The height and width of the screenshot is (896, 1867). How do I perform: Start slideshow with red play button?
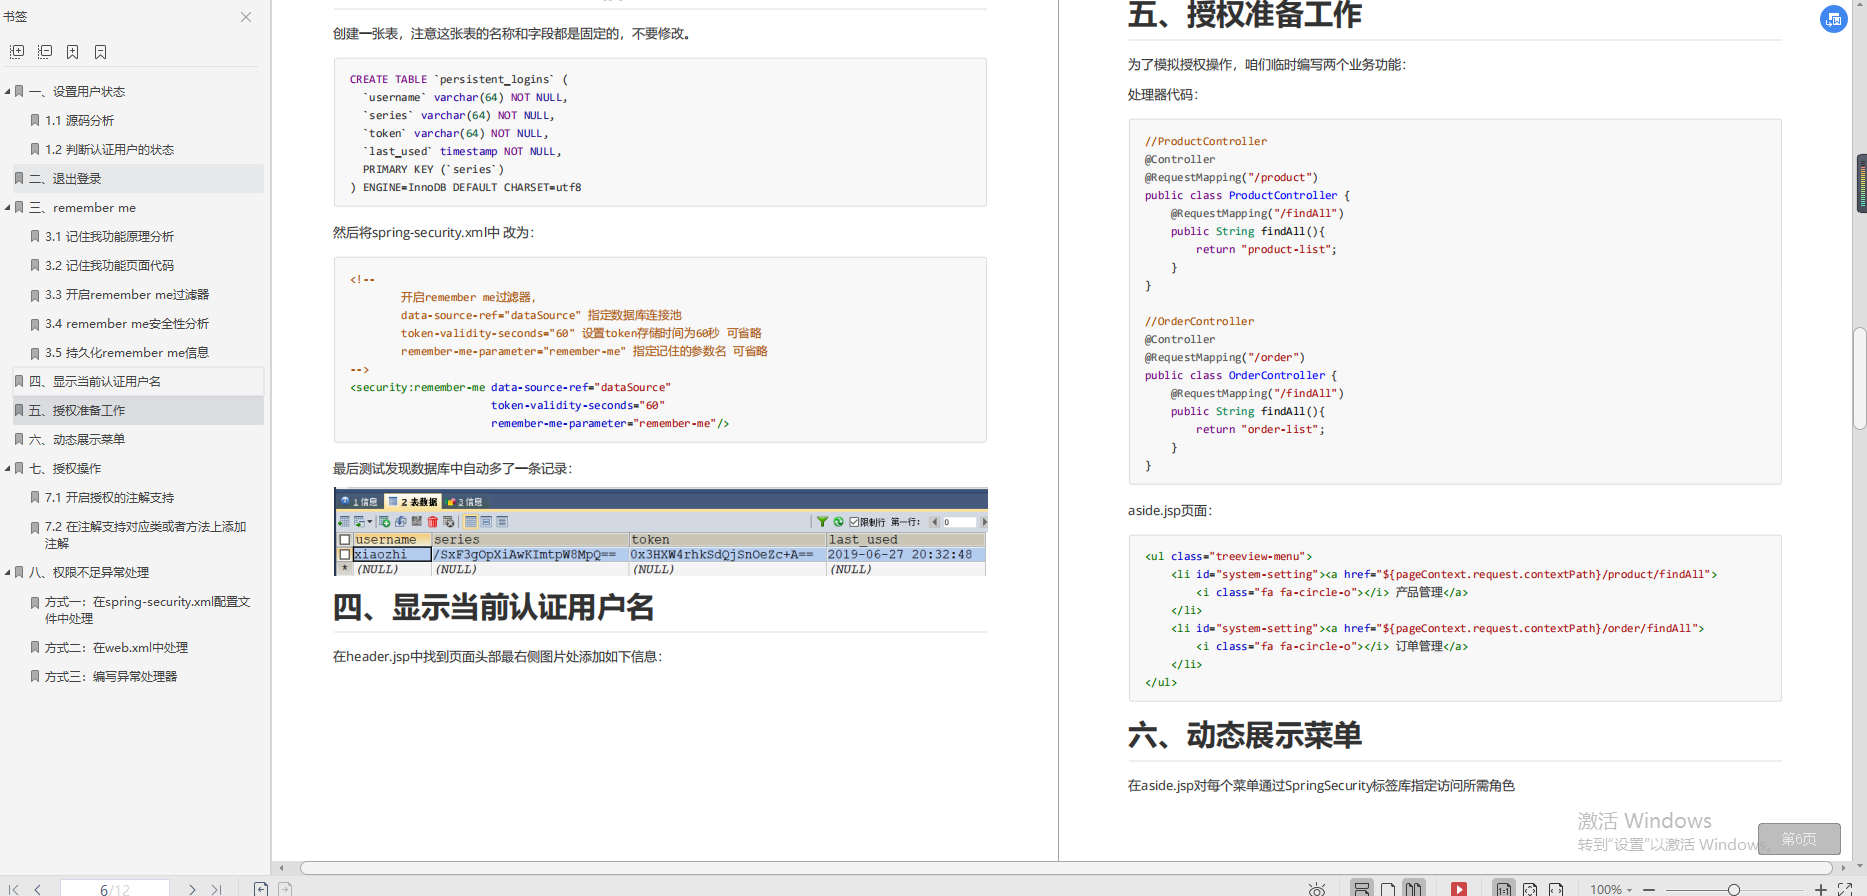(x=1459, y=889)
